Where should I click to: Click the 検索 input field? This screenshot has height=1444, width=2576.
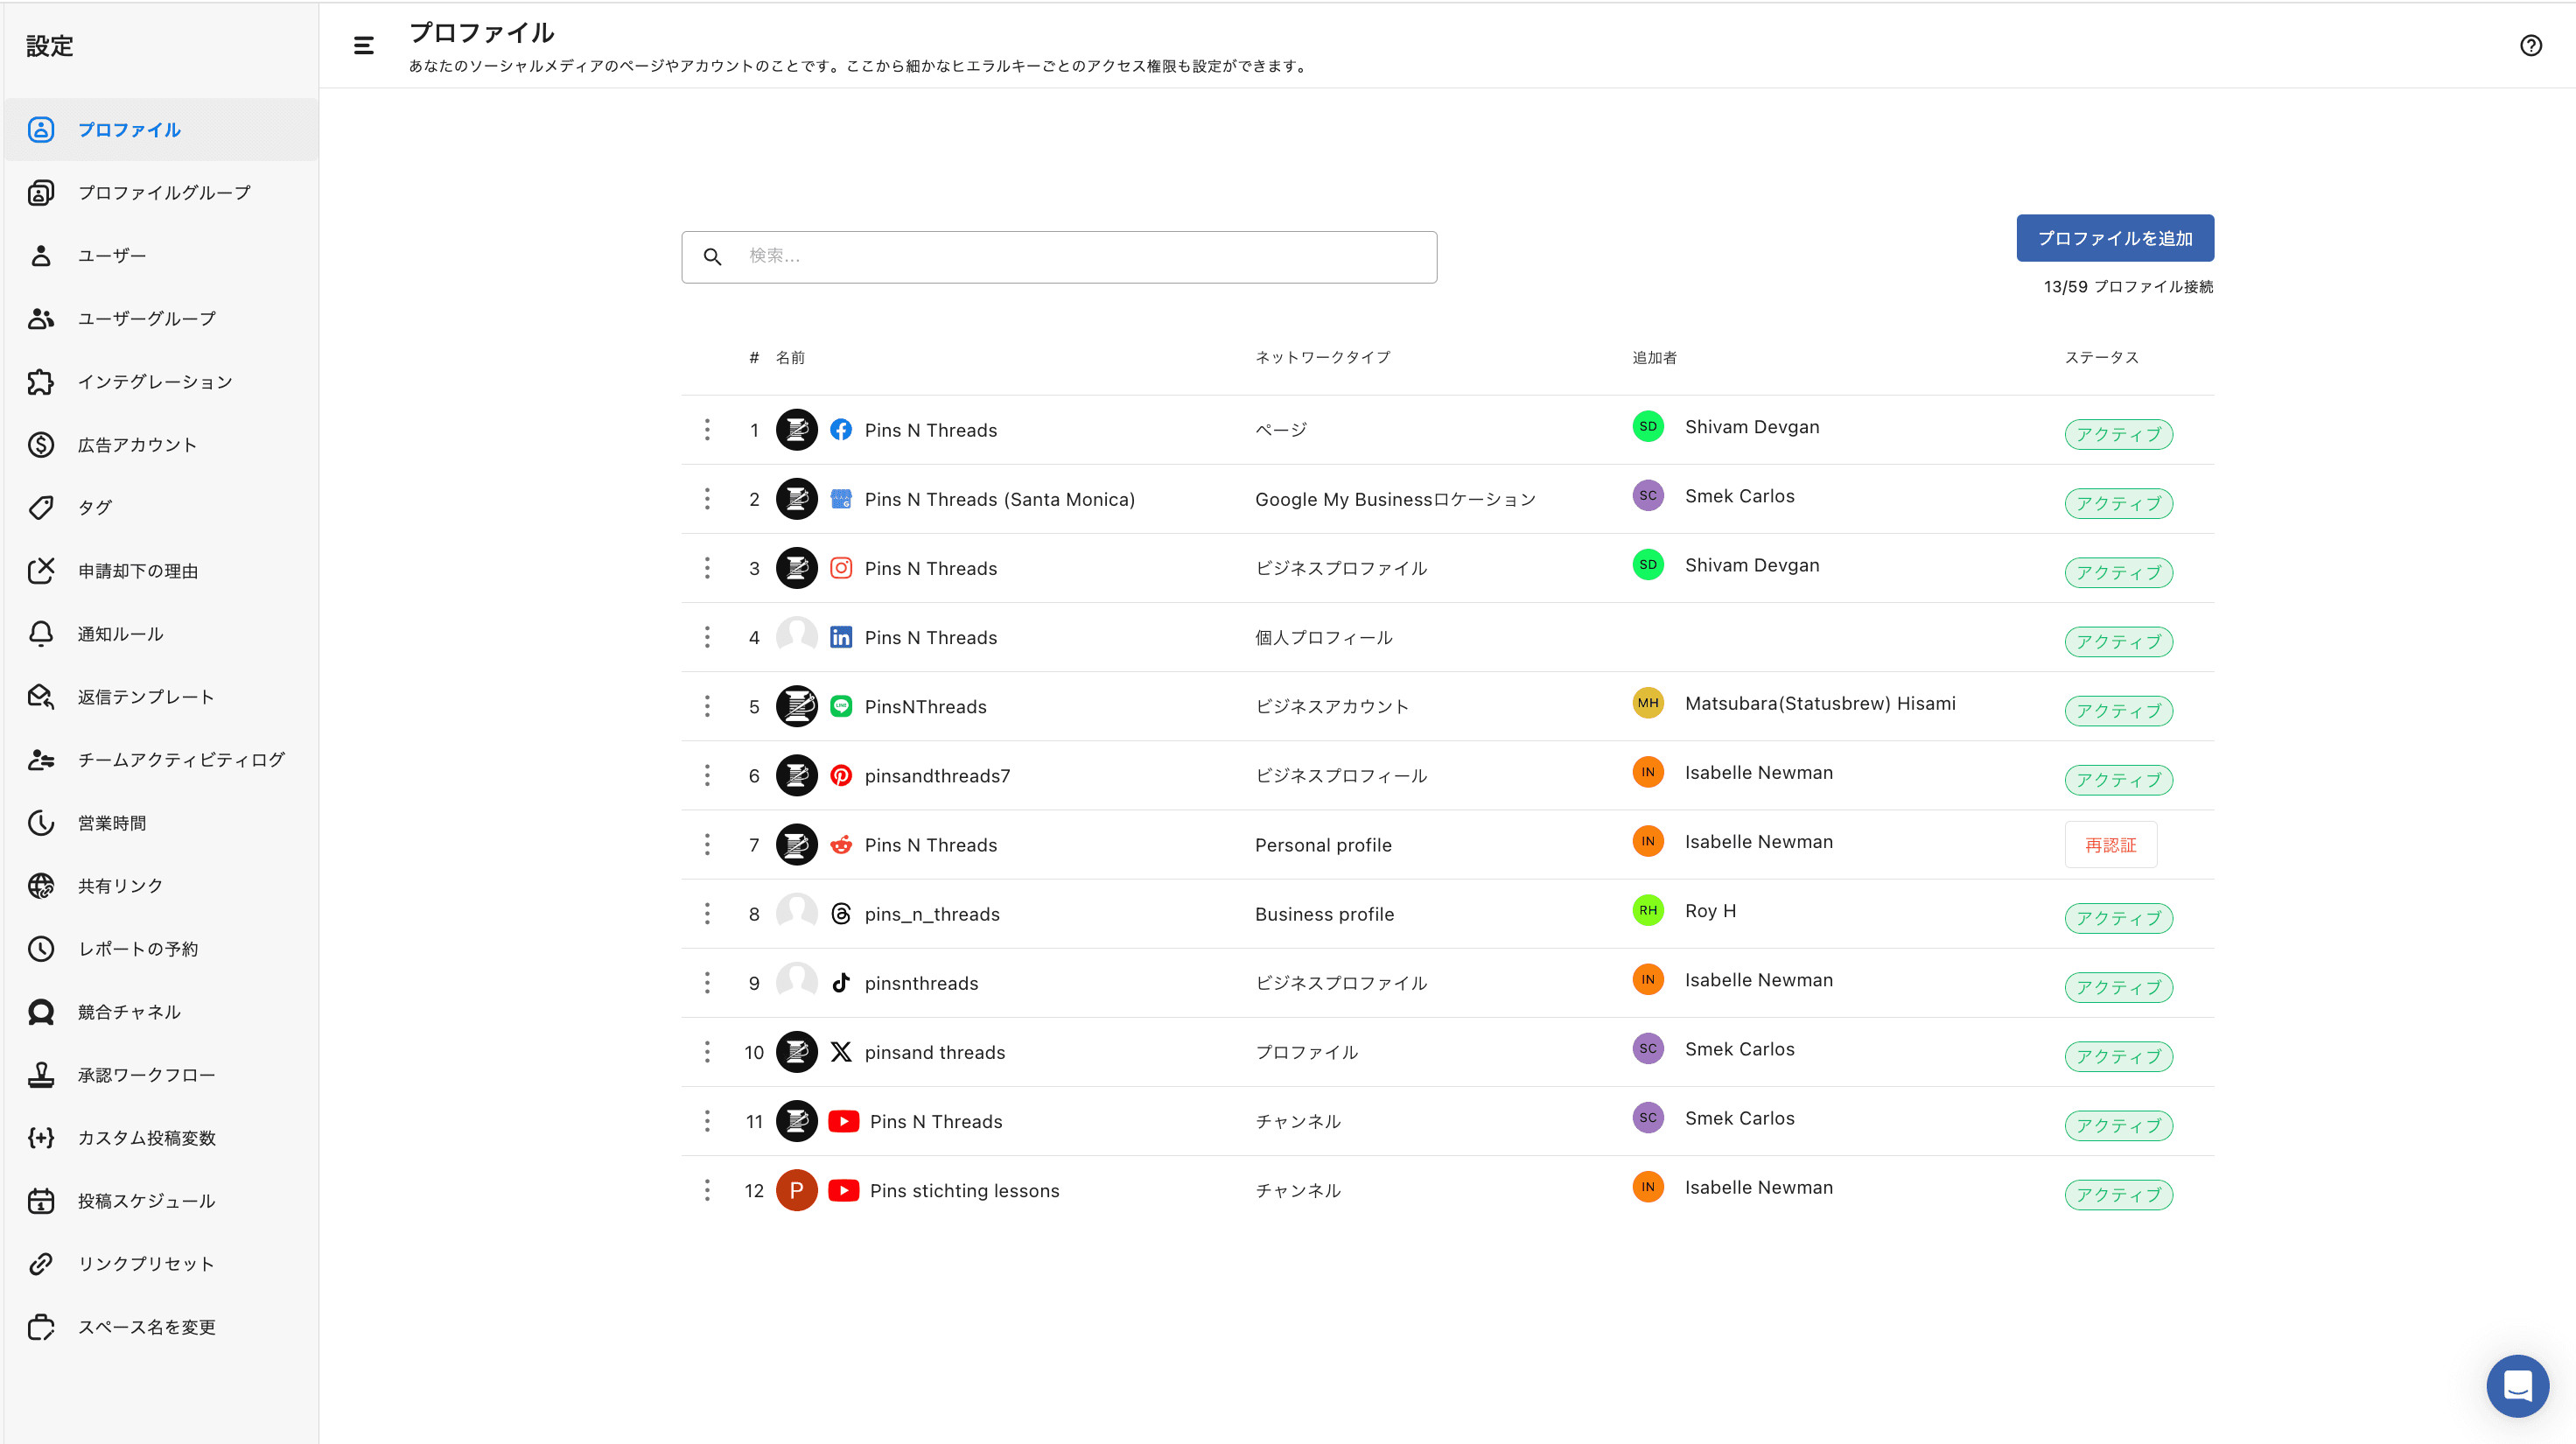pos(1080,257)
